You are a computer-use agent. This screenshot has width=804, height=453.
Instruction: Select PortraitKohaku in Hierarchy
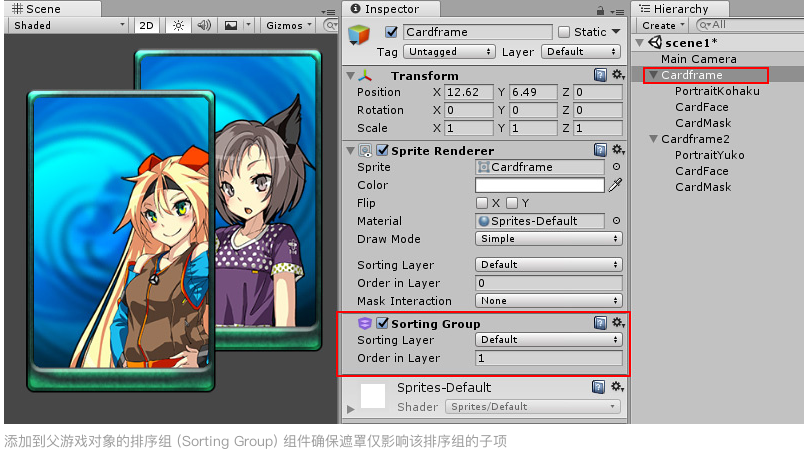(717, 91)
